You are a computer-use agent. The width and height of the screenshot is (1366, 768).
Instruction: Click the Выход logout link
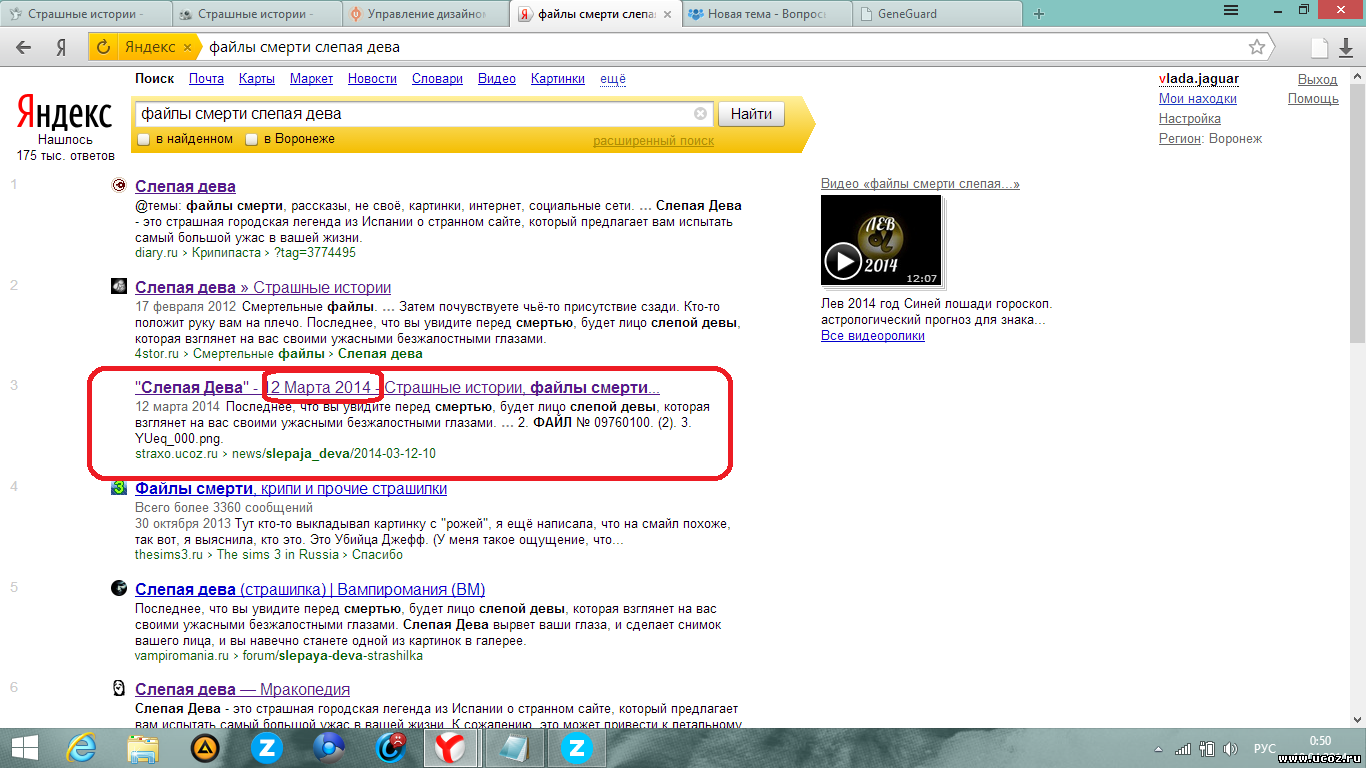coord(1317,79)
